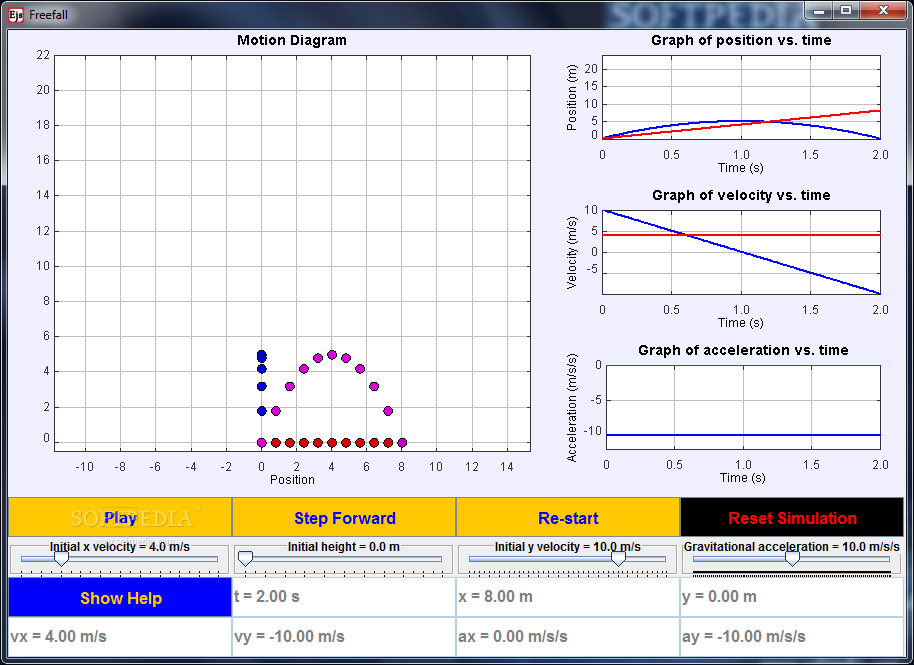
Task: Click 'Graph of acceleration vs. time' title
Action: pos(743,350)
